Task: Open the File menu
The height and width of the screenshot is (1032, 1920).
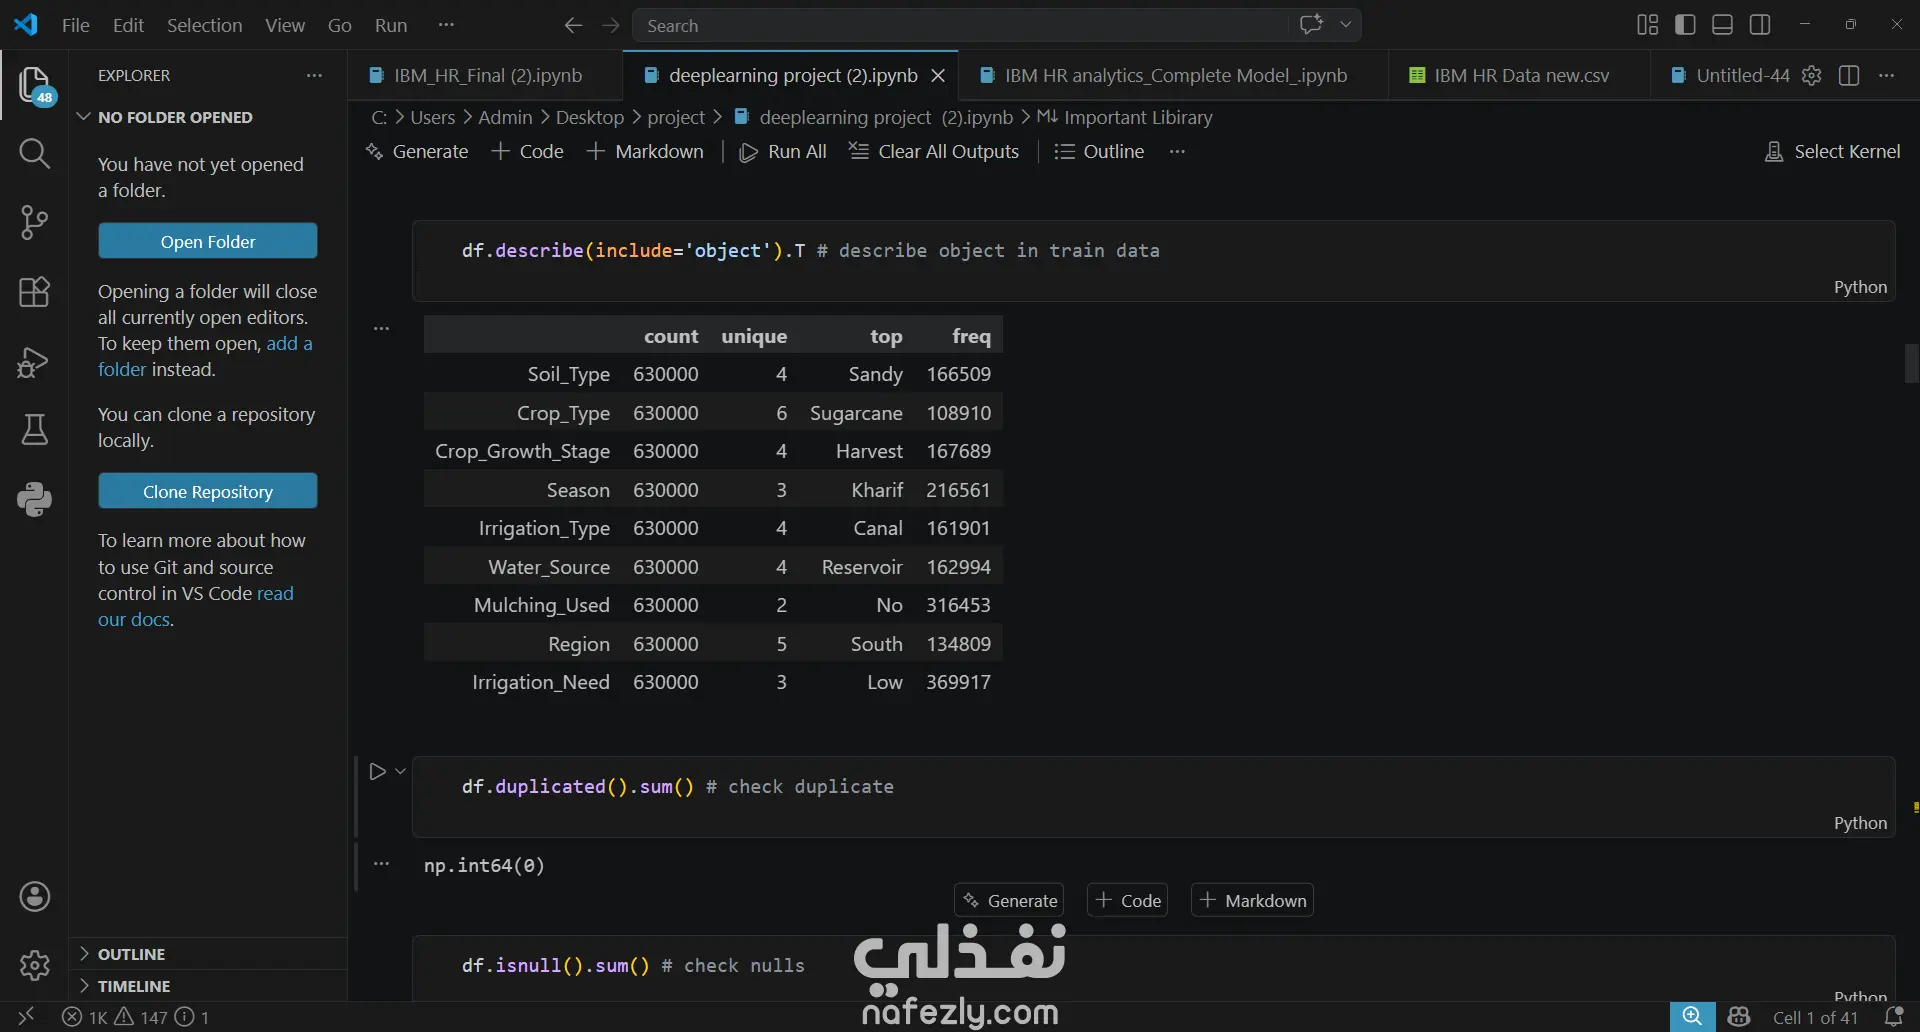Action: coord(76,25)
